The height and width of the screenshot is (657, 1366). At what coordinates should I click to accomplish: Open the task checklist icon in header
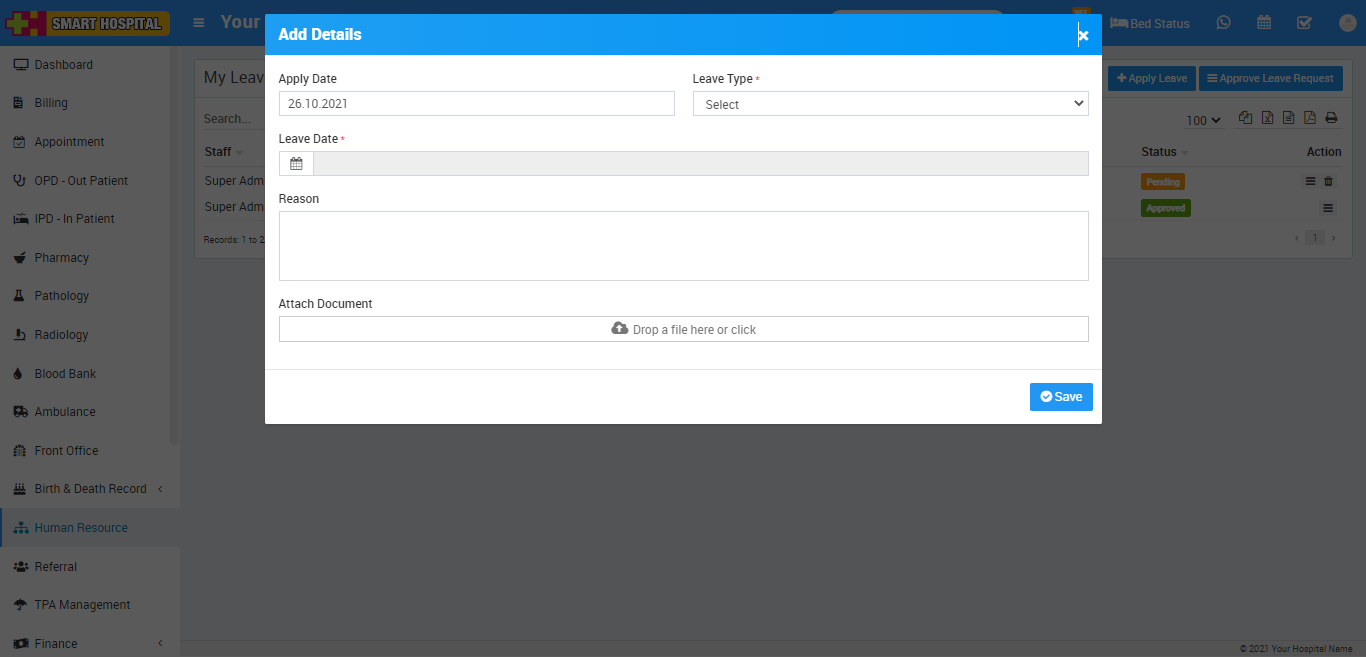coord(1304,23)
